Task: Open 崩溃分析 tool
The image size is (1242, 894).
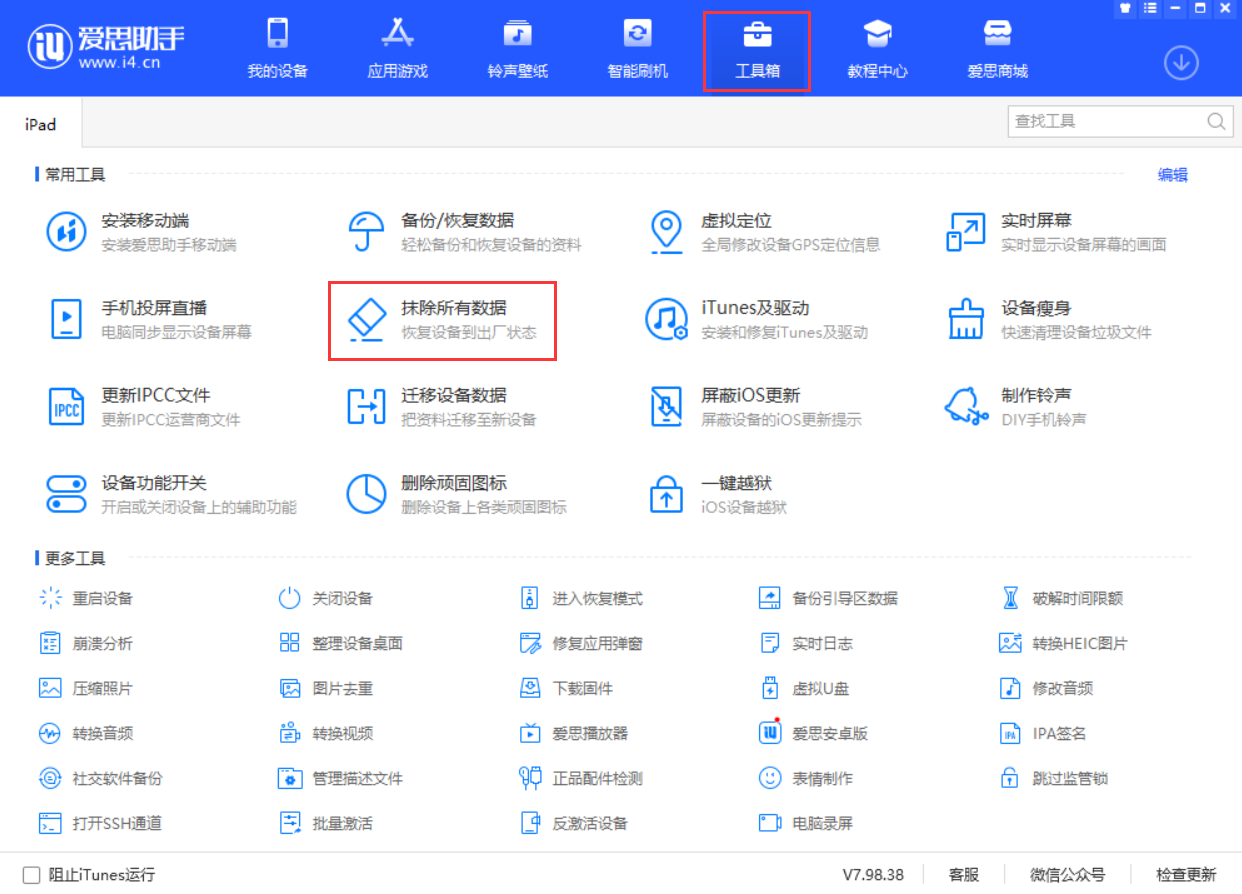Action: (85, 643)
